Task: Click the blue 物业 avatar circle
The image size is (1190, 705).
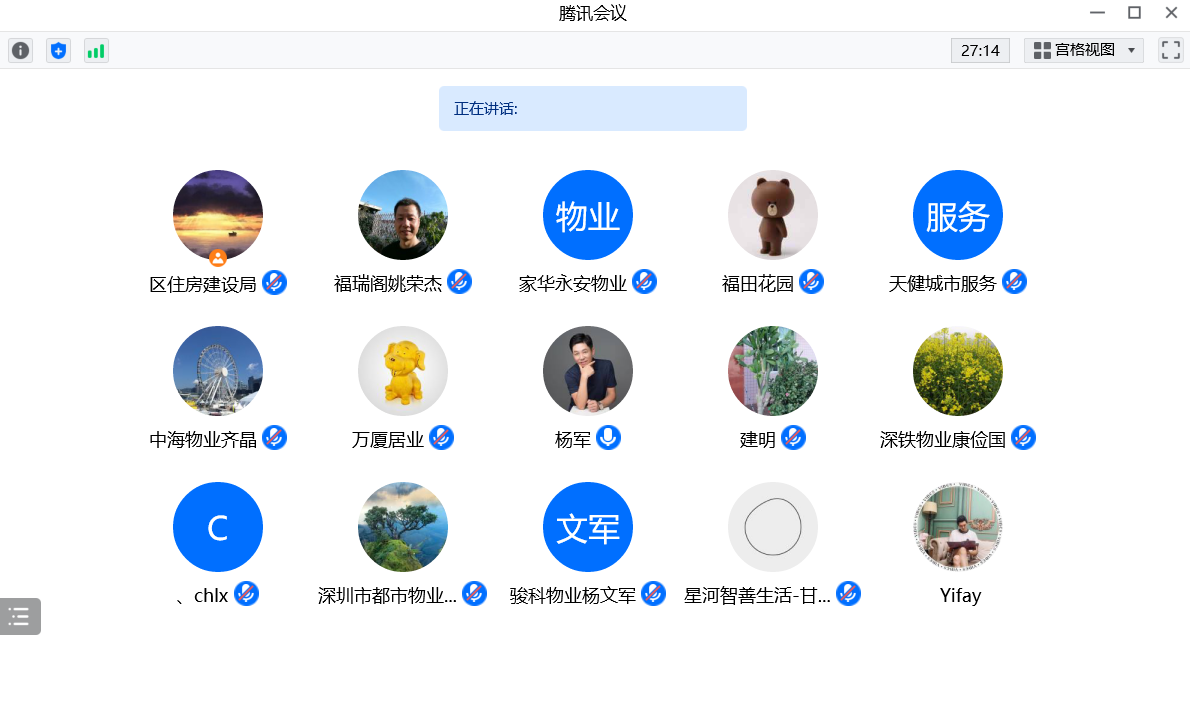Action: pyautogui.click(x=588, y=215)
